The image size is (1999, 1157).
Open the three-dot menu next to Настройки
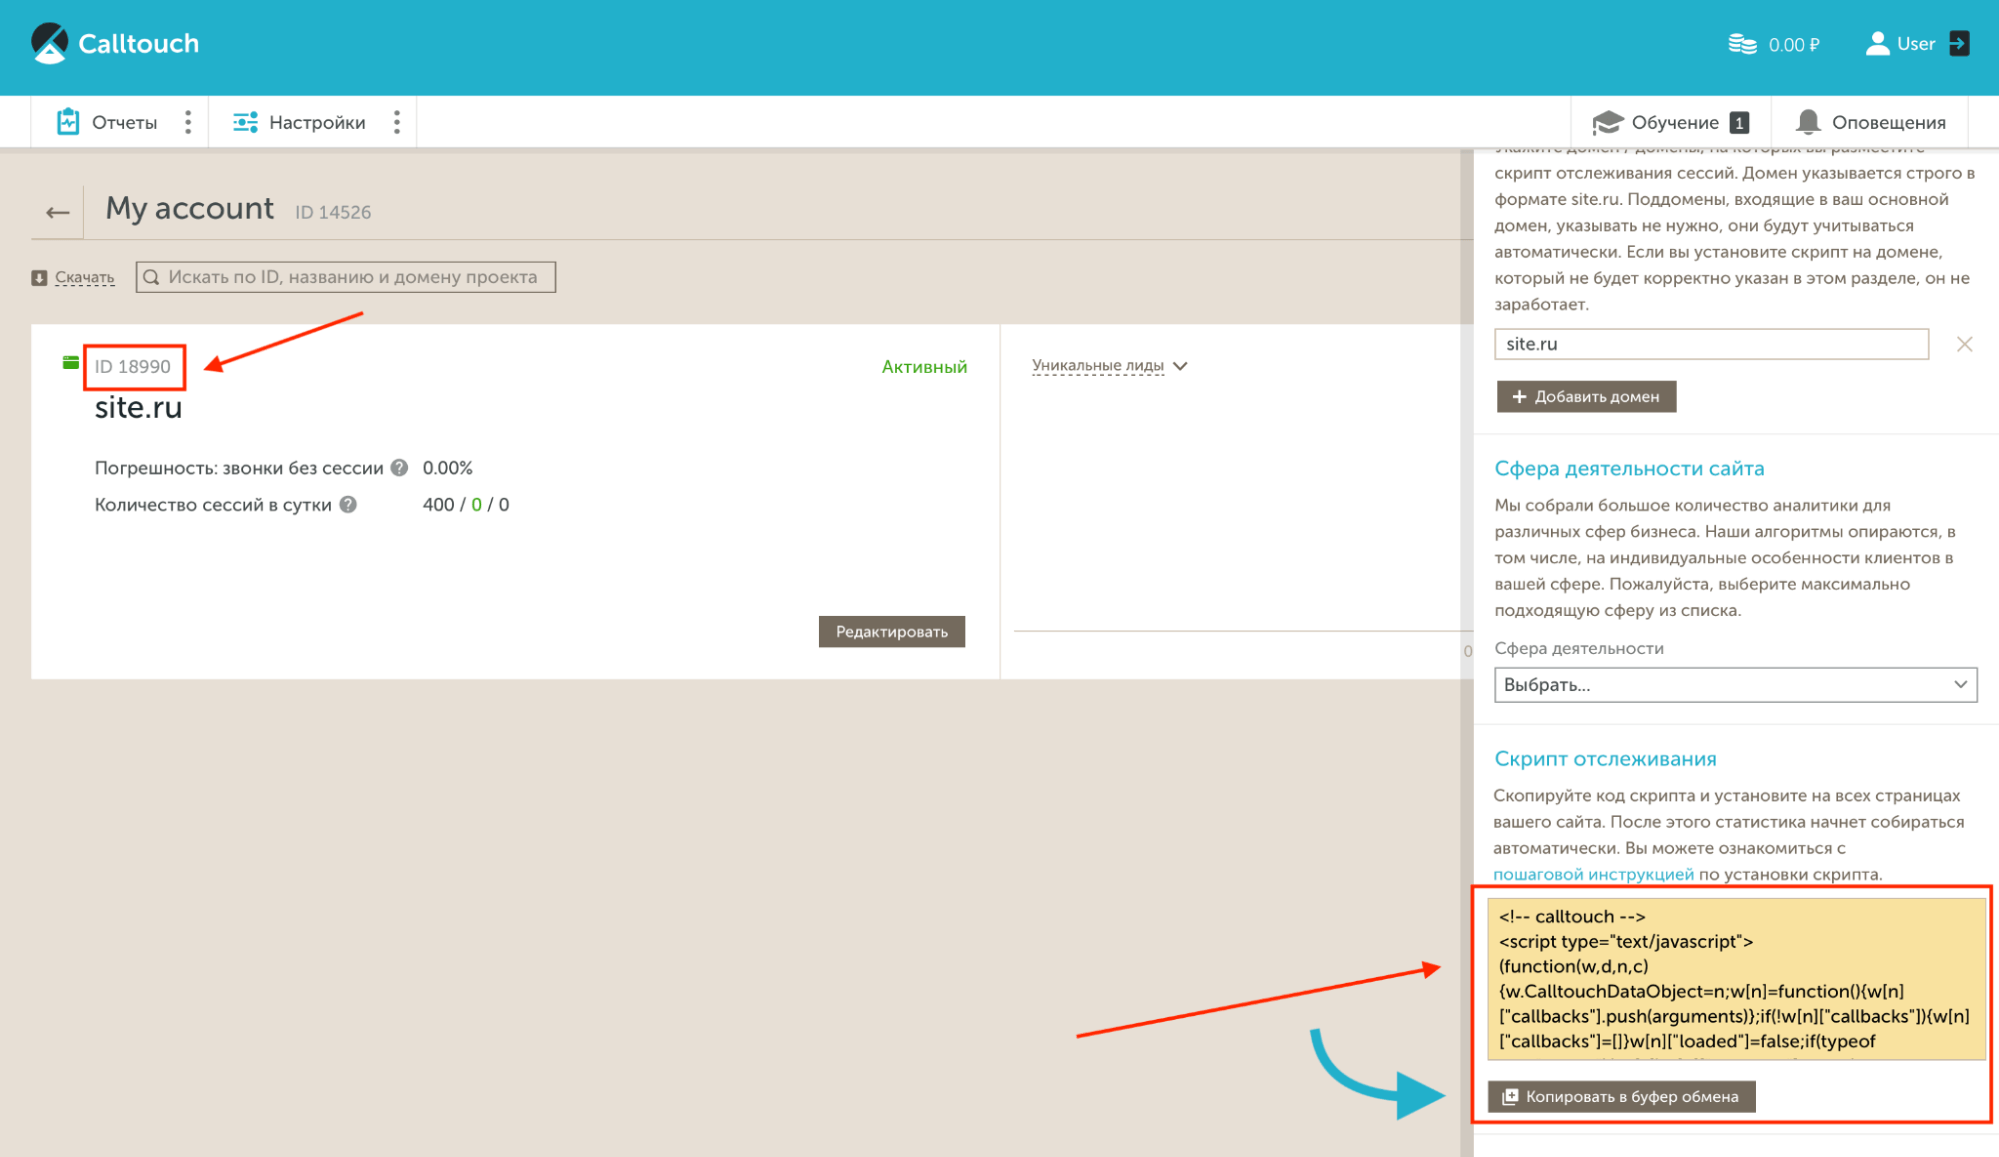(x=396, y=121)
